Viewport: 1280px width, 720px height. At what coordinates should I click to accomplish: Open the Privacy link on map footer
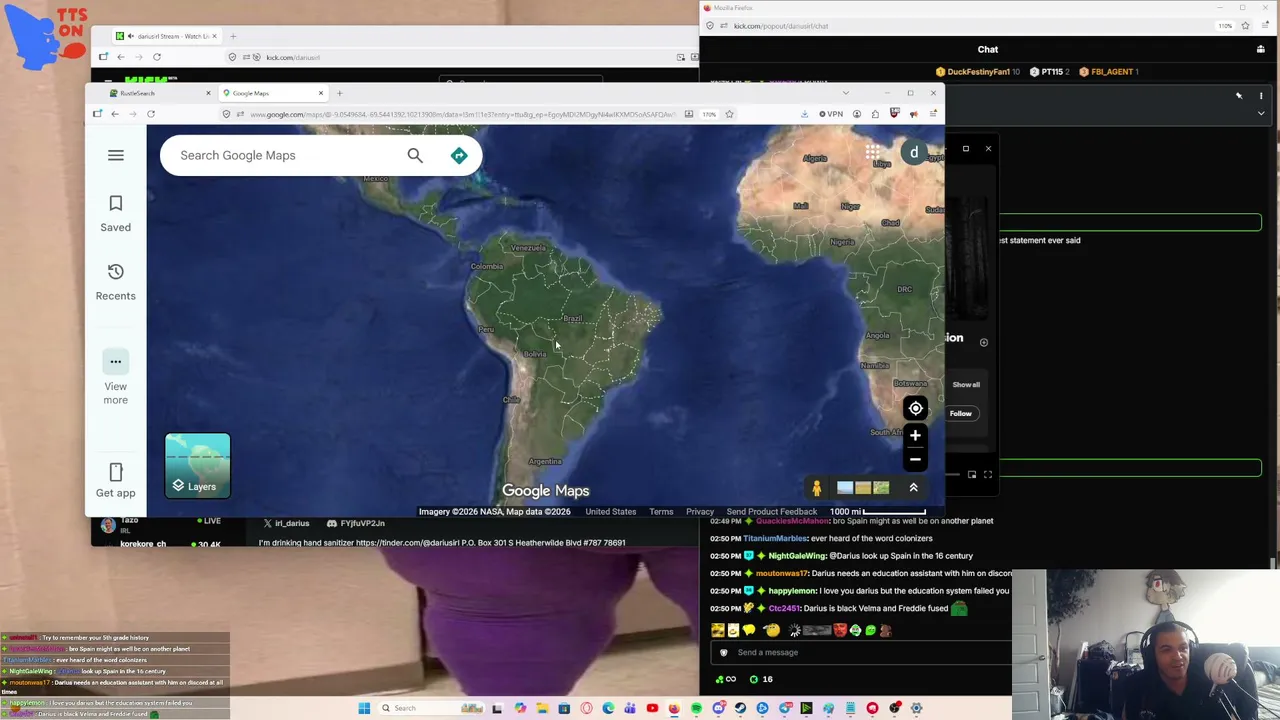pos(700,512)
